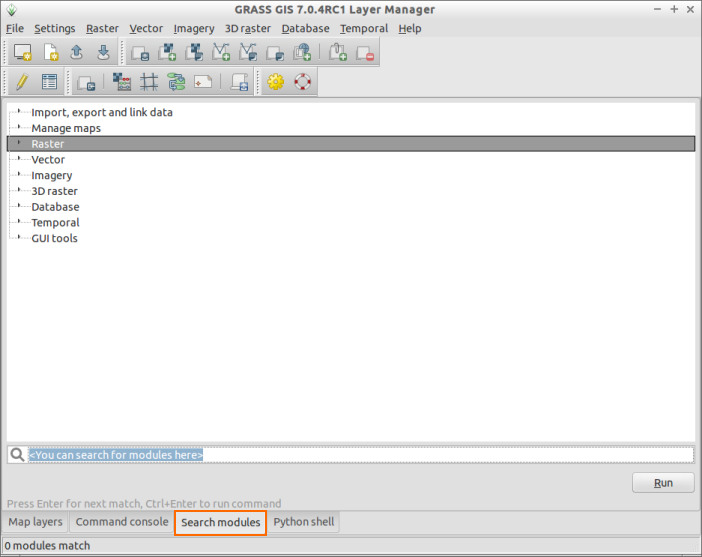Add vector map layer
702x557 pixels.
pos(221,52)
